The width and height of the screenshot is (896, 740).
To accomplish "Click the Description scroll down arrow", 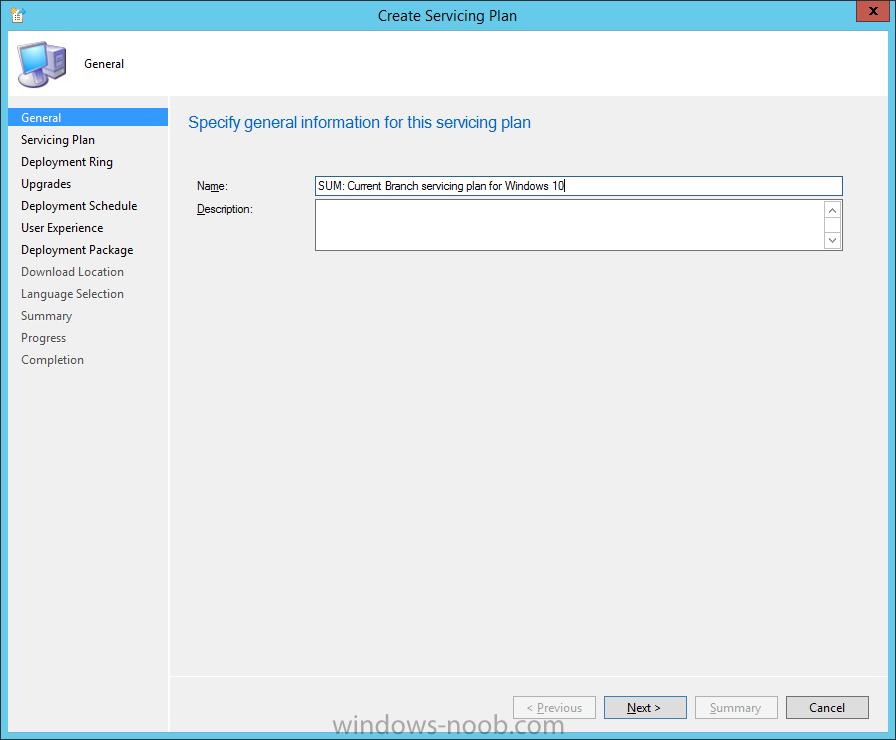I will click(x=833, y=240).
